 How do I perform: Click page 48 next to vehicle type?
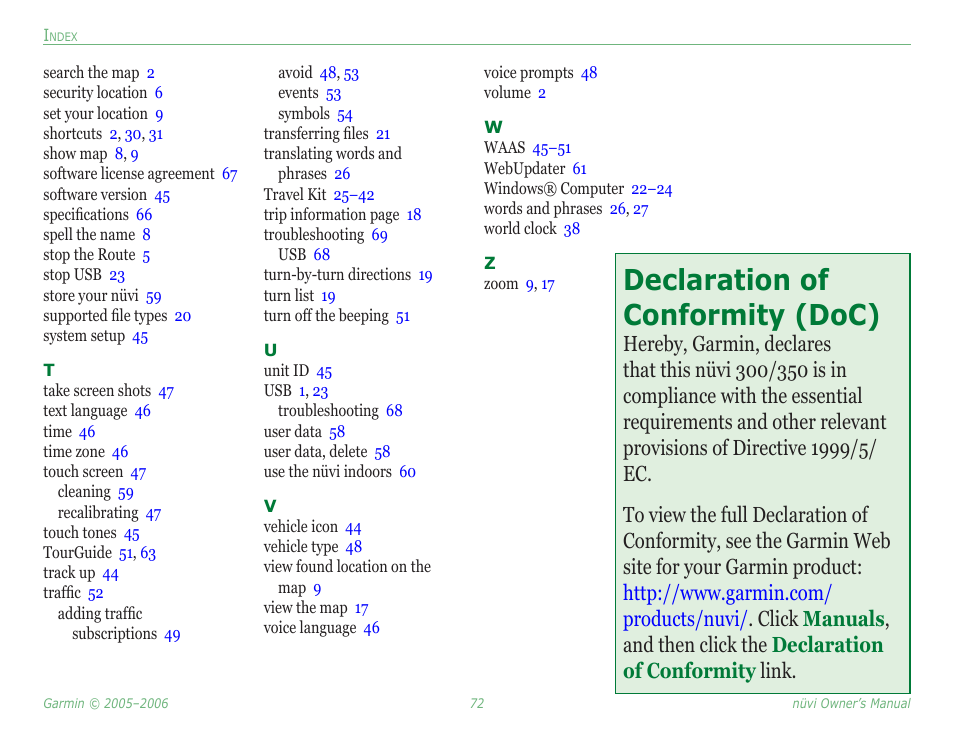pos(353,547)
